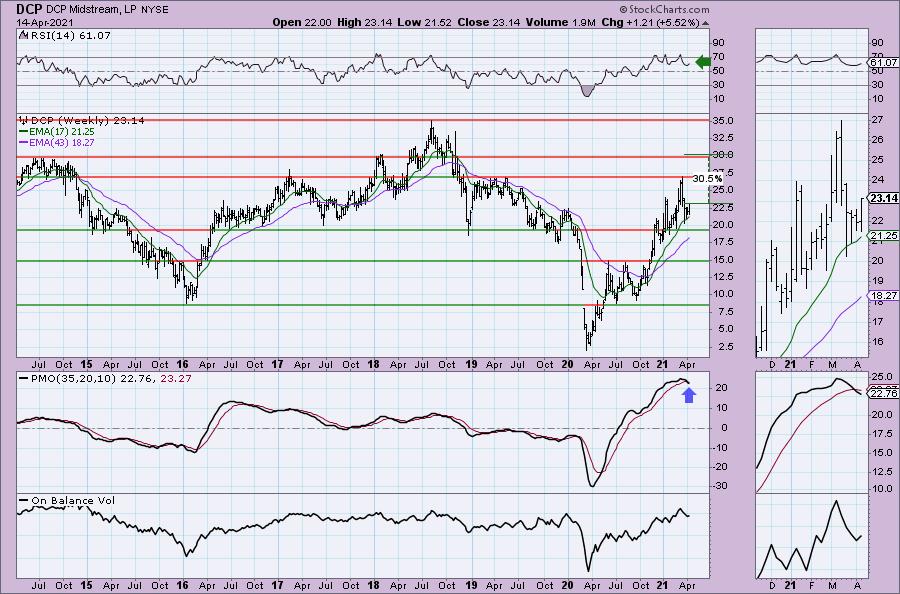900x594 pixels.
Task: Click the 15.0 price axis label
Action: point(725,259)
